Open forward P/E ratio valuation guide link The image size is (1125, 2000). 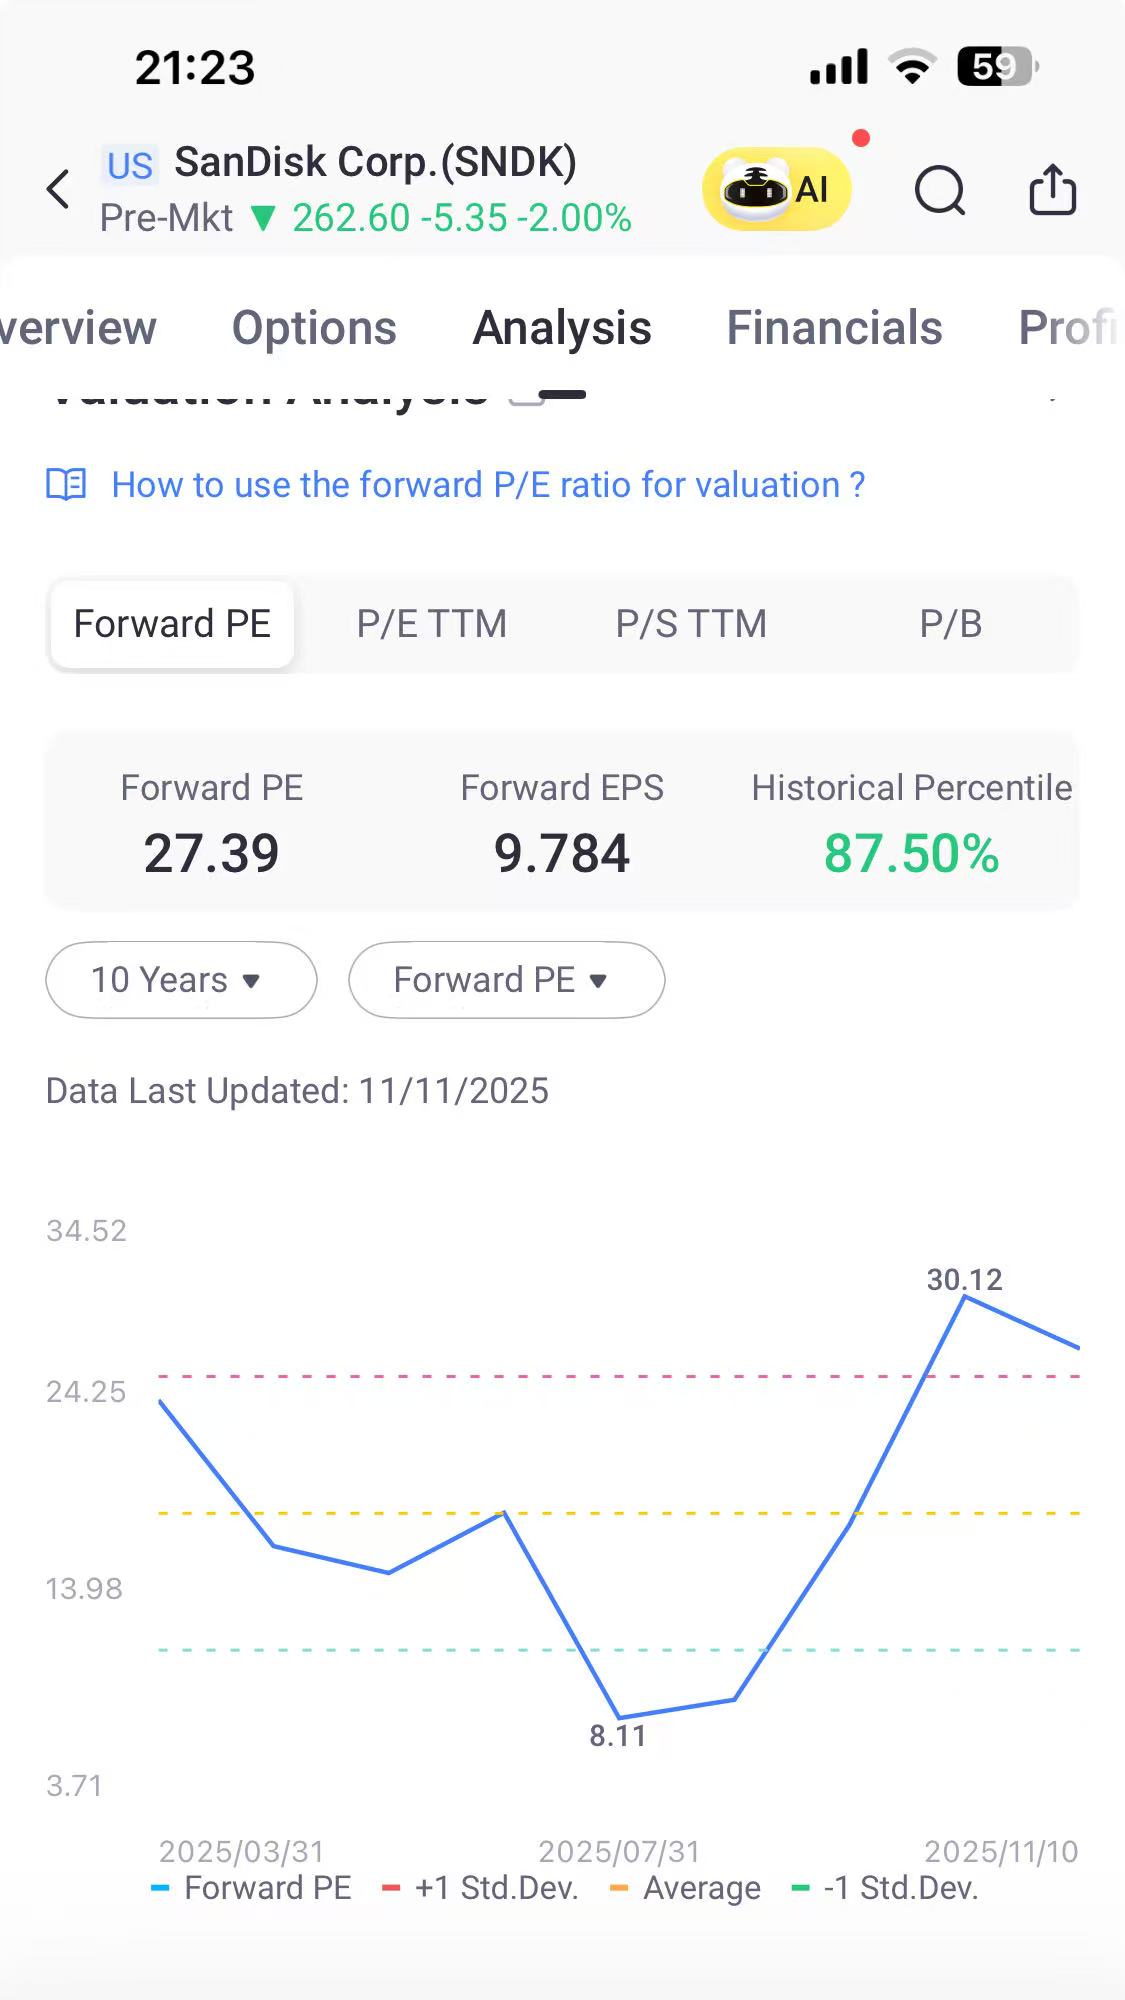click(488, 485)
